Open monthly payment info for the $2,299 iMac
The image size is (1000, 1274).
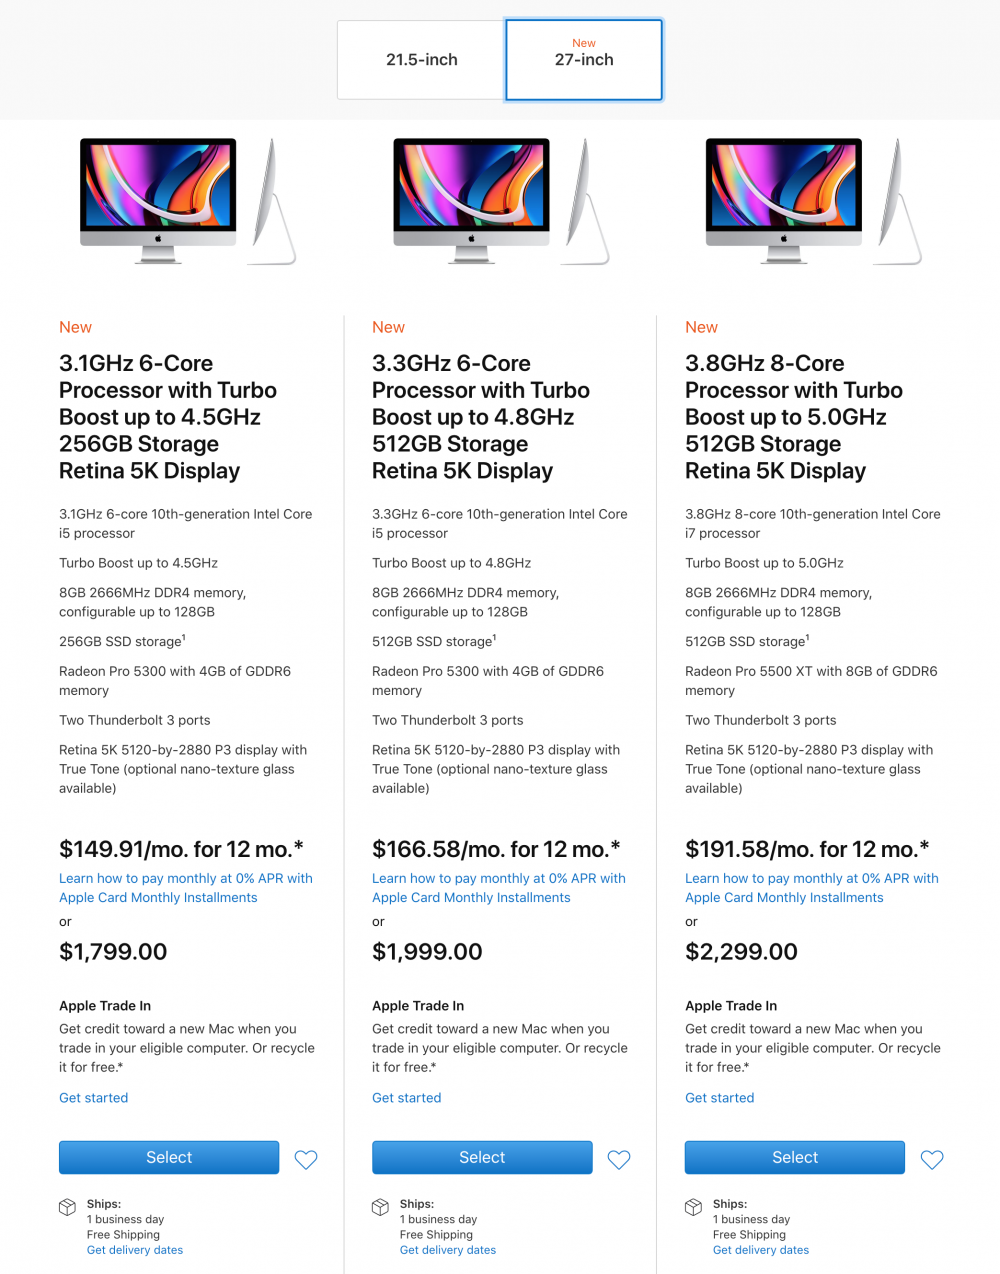[812, 887]
